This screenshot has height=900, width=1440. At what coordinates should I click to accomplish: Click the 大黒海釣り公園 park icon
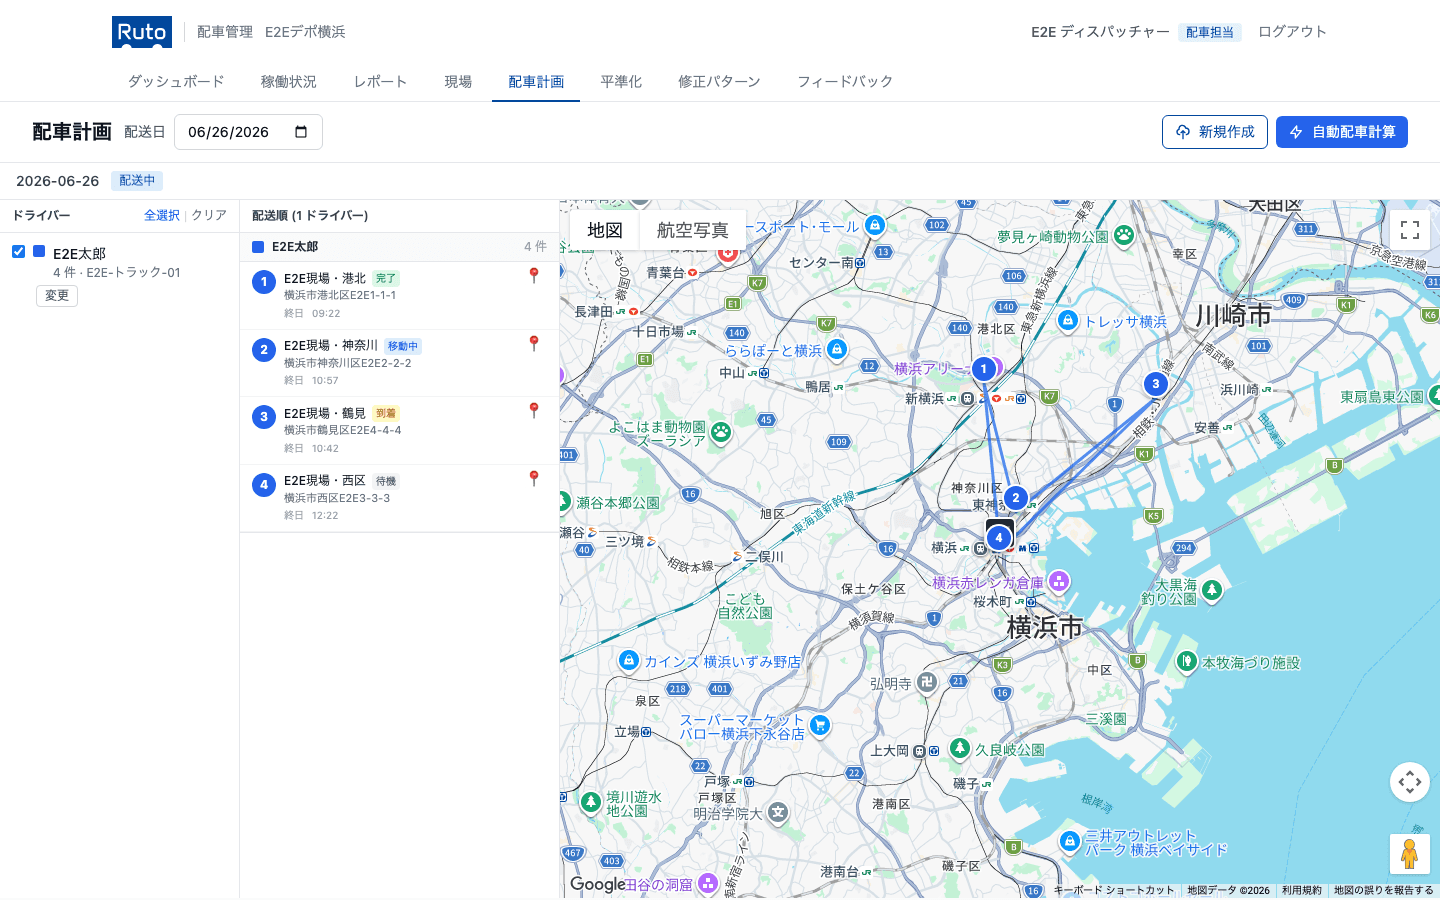click(1212, 590)
